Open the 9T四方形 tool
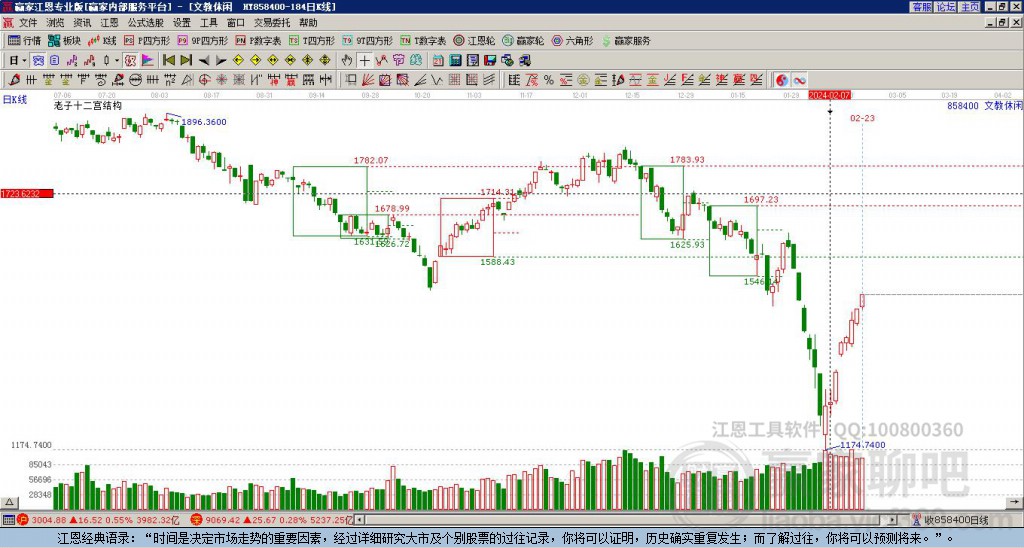The width and height of the screenshot is (1024, 548). [367, 40]
